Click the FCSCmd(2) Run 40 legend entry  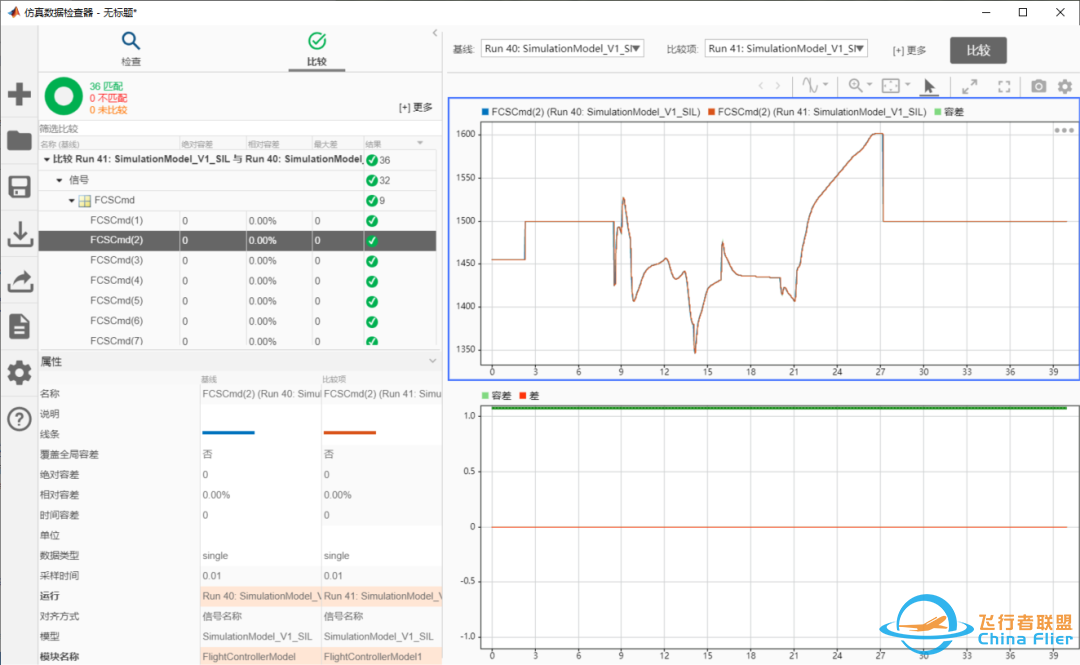pyautogui.click(x=590, y=112)
